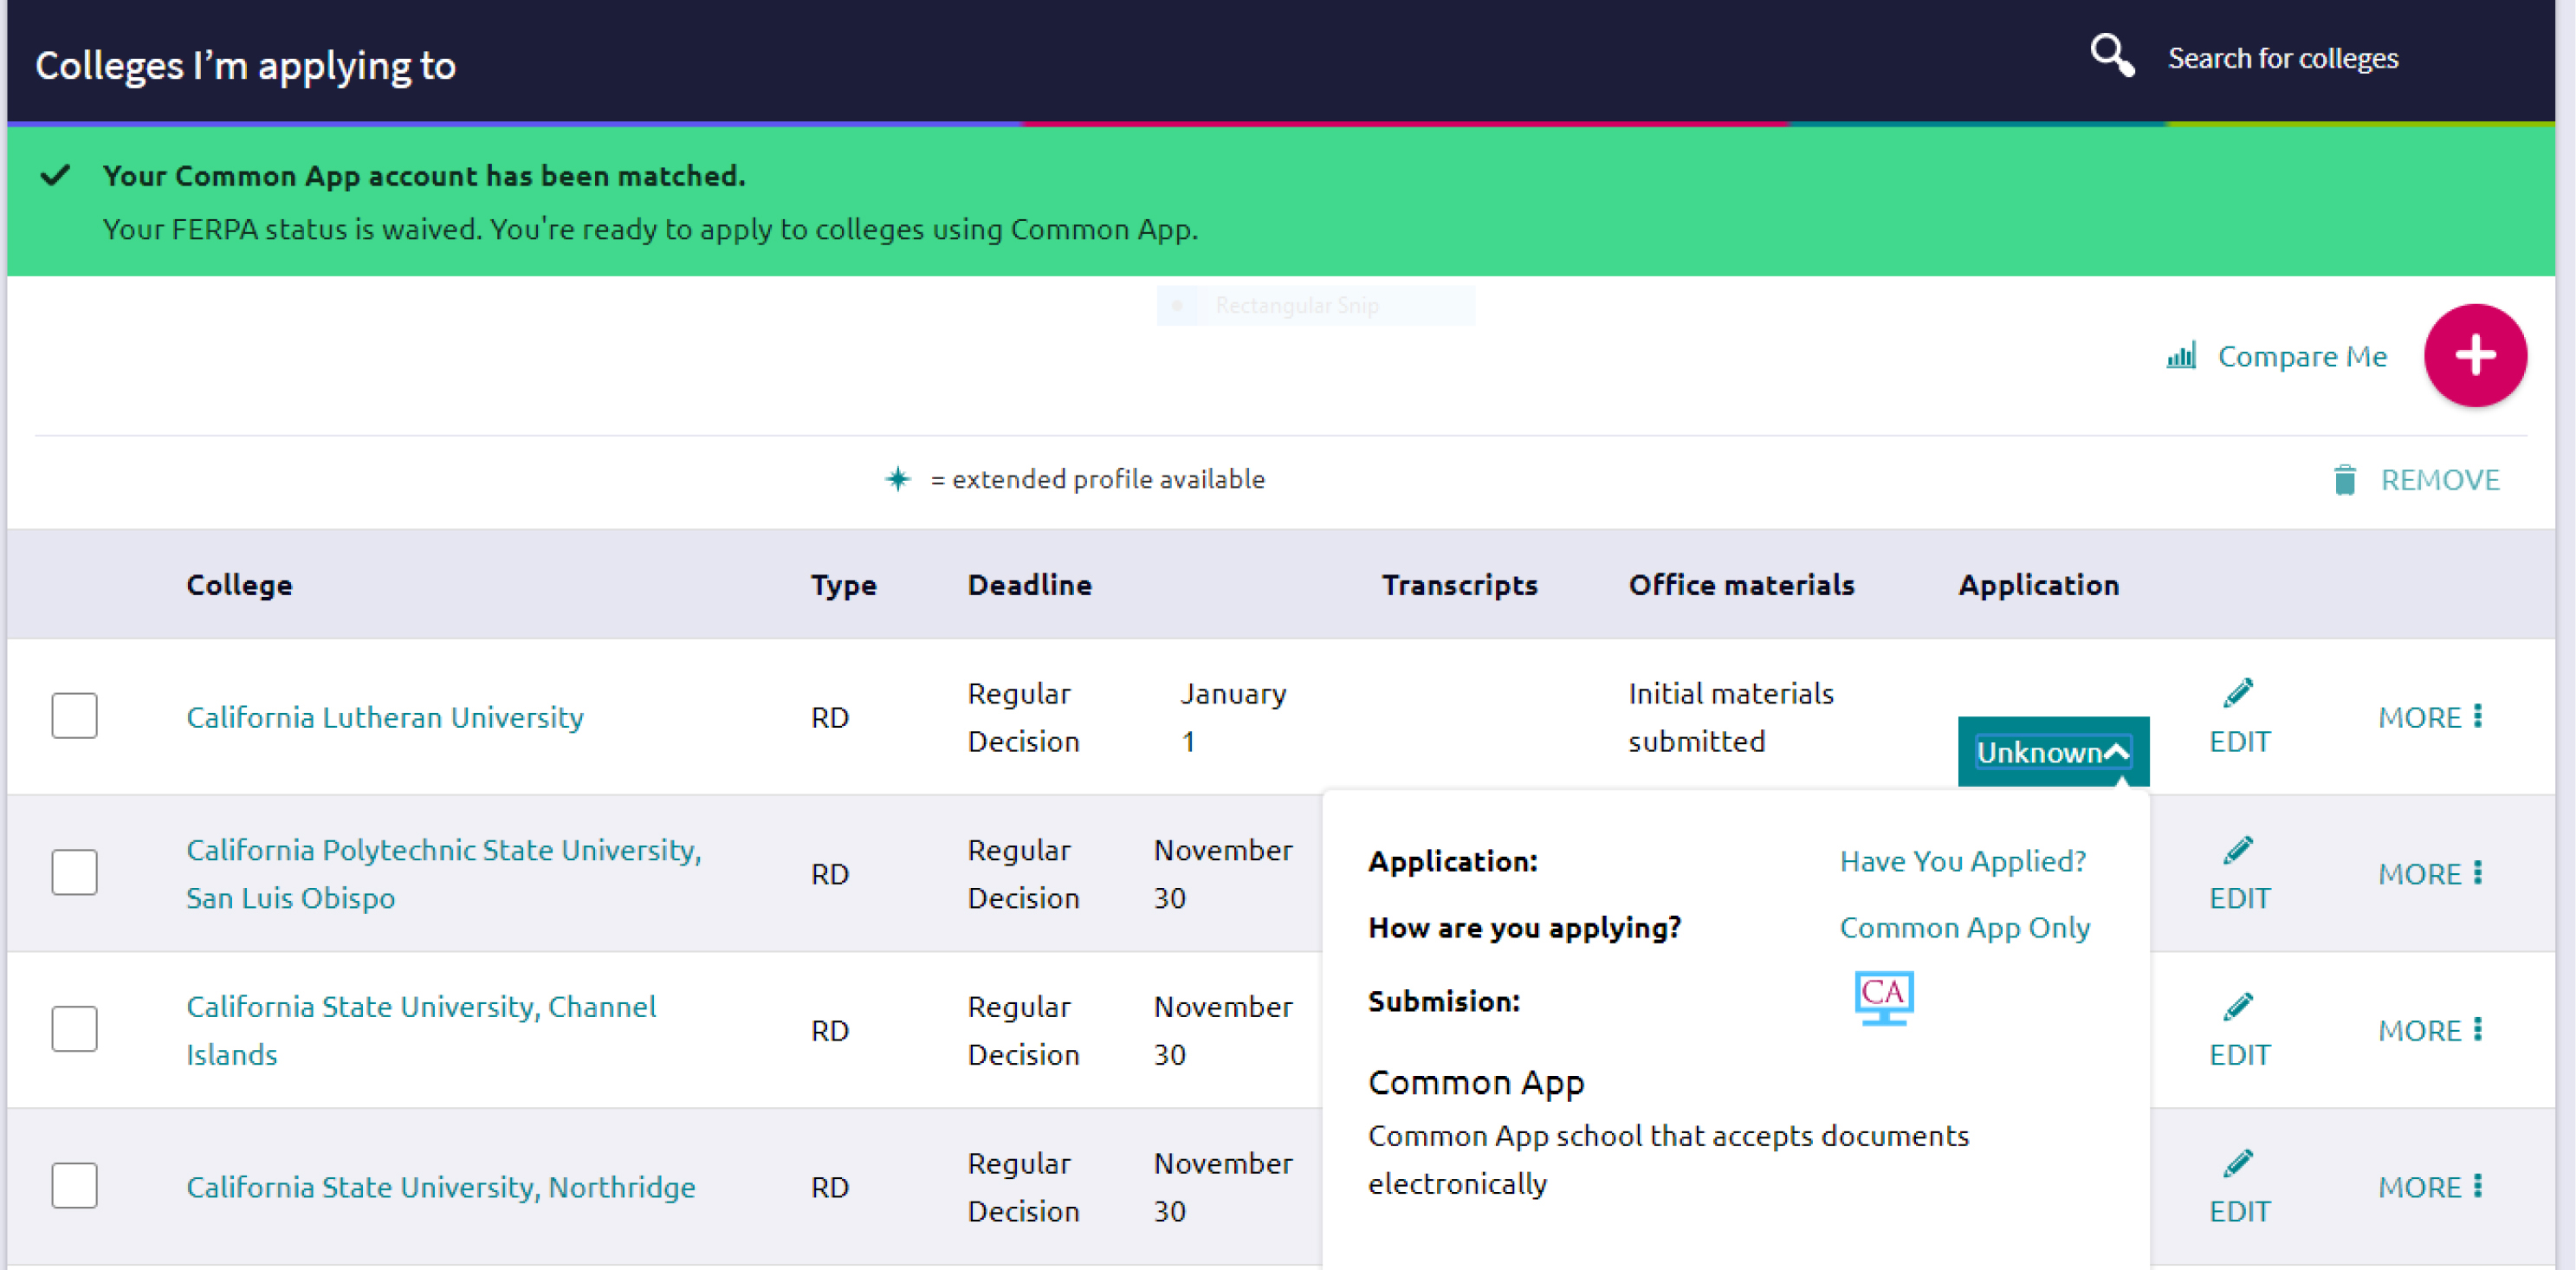Click the Compare Me bar chart icon
Viewport: 2576px width, 1270px height.
[2180, 355]
